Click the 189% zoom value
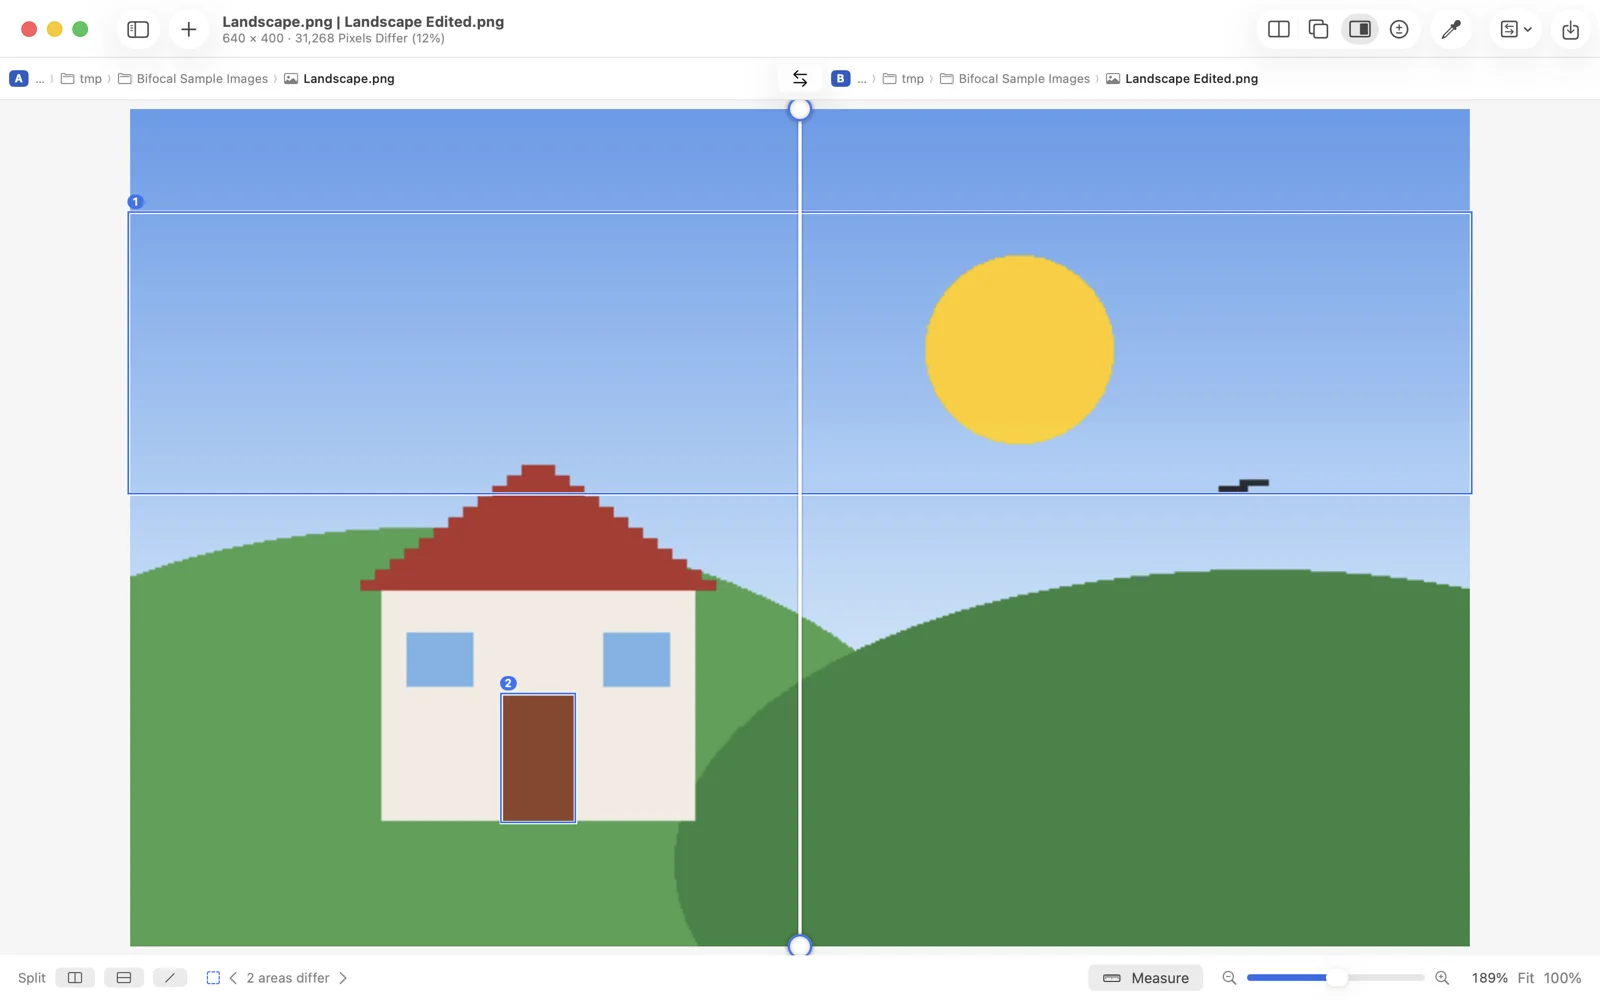The height and width of the screenshot is (1000, 1600). [1489, 978]
